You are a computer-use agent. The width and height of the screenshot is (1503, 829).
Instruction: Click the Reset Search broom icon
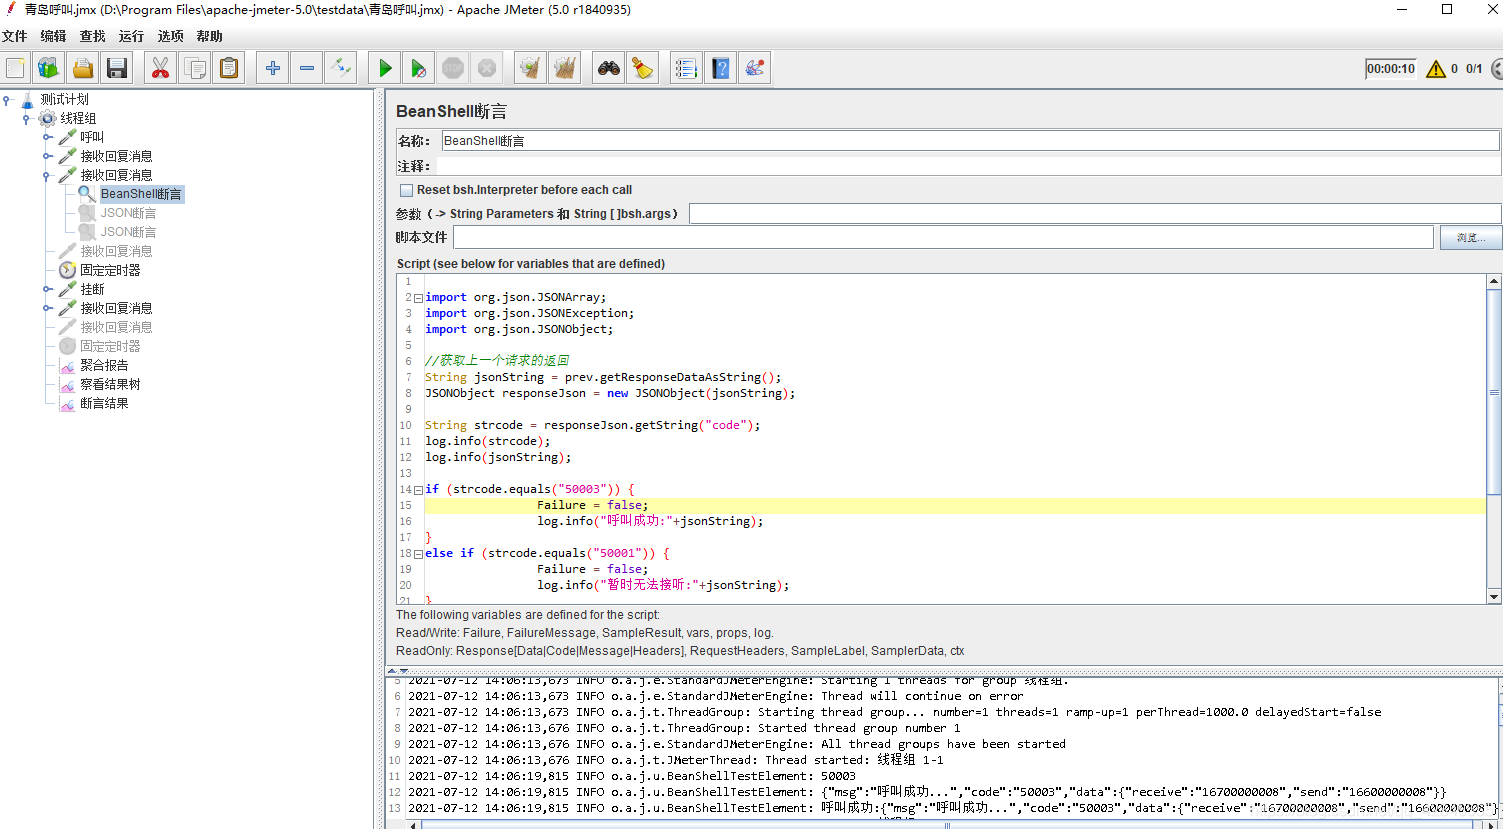pyautogui.click(x=642, y=68)
